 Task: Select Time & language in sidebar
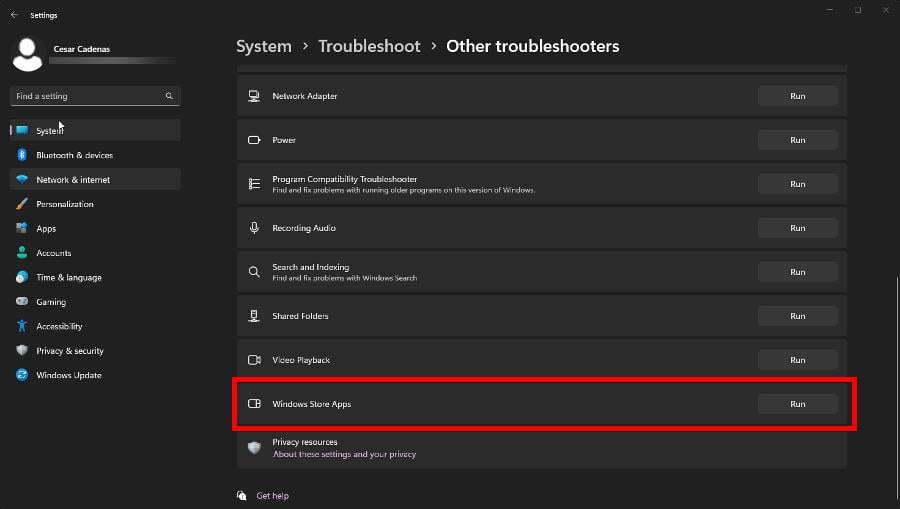pos(69,278)
